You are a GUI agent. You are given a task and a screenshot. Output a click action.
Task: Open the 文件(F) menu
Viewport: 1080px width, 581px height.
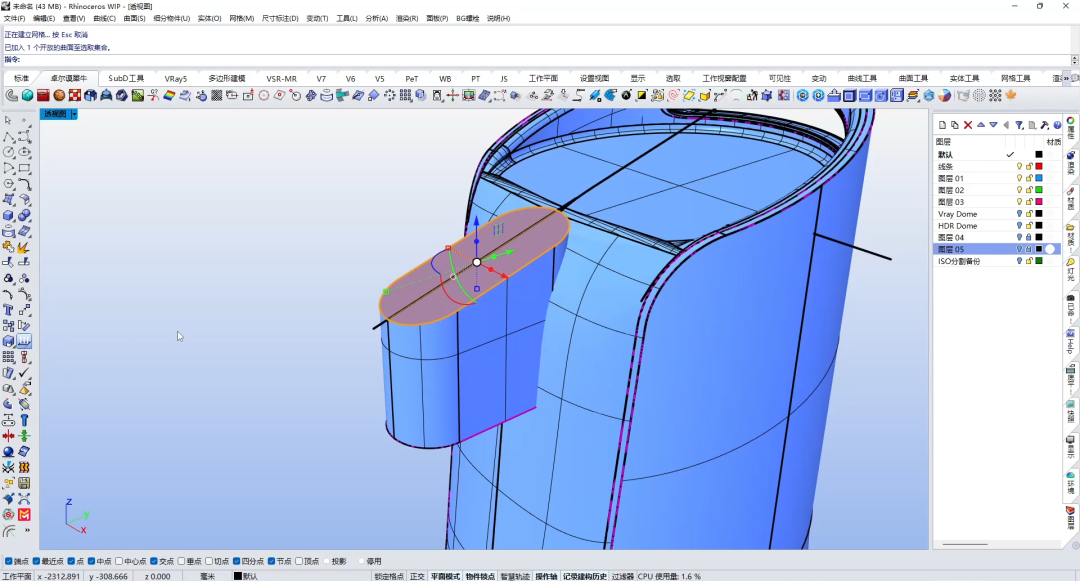pos(14,19)
